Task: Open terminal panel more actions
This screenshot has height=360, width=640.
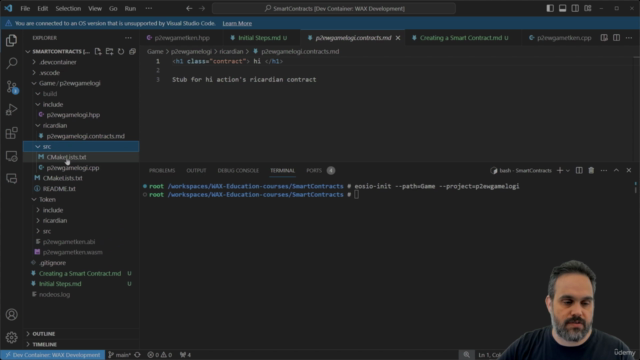Action: (604, 170)
